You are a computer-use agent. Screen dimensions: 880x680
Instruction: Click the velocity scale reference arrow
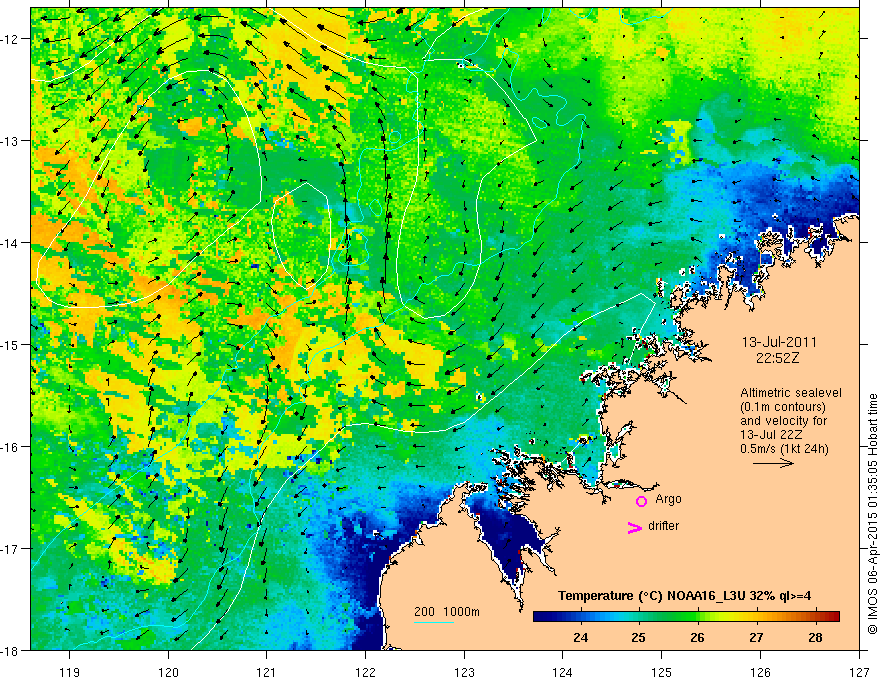(x=773, y=463)
